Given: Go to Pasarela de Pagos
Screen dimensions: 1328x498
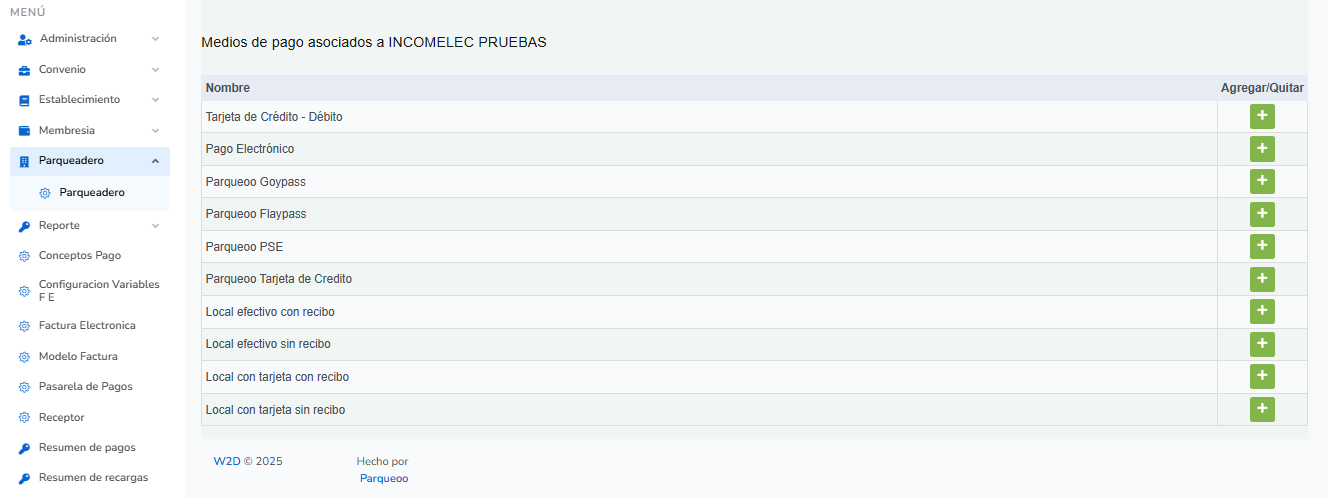Looking at the screenshot, I should (85, 387).
